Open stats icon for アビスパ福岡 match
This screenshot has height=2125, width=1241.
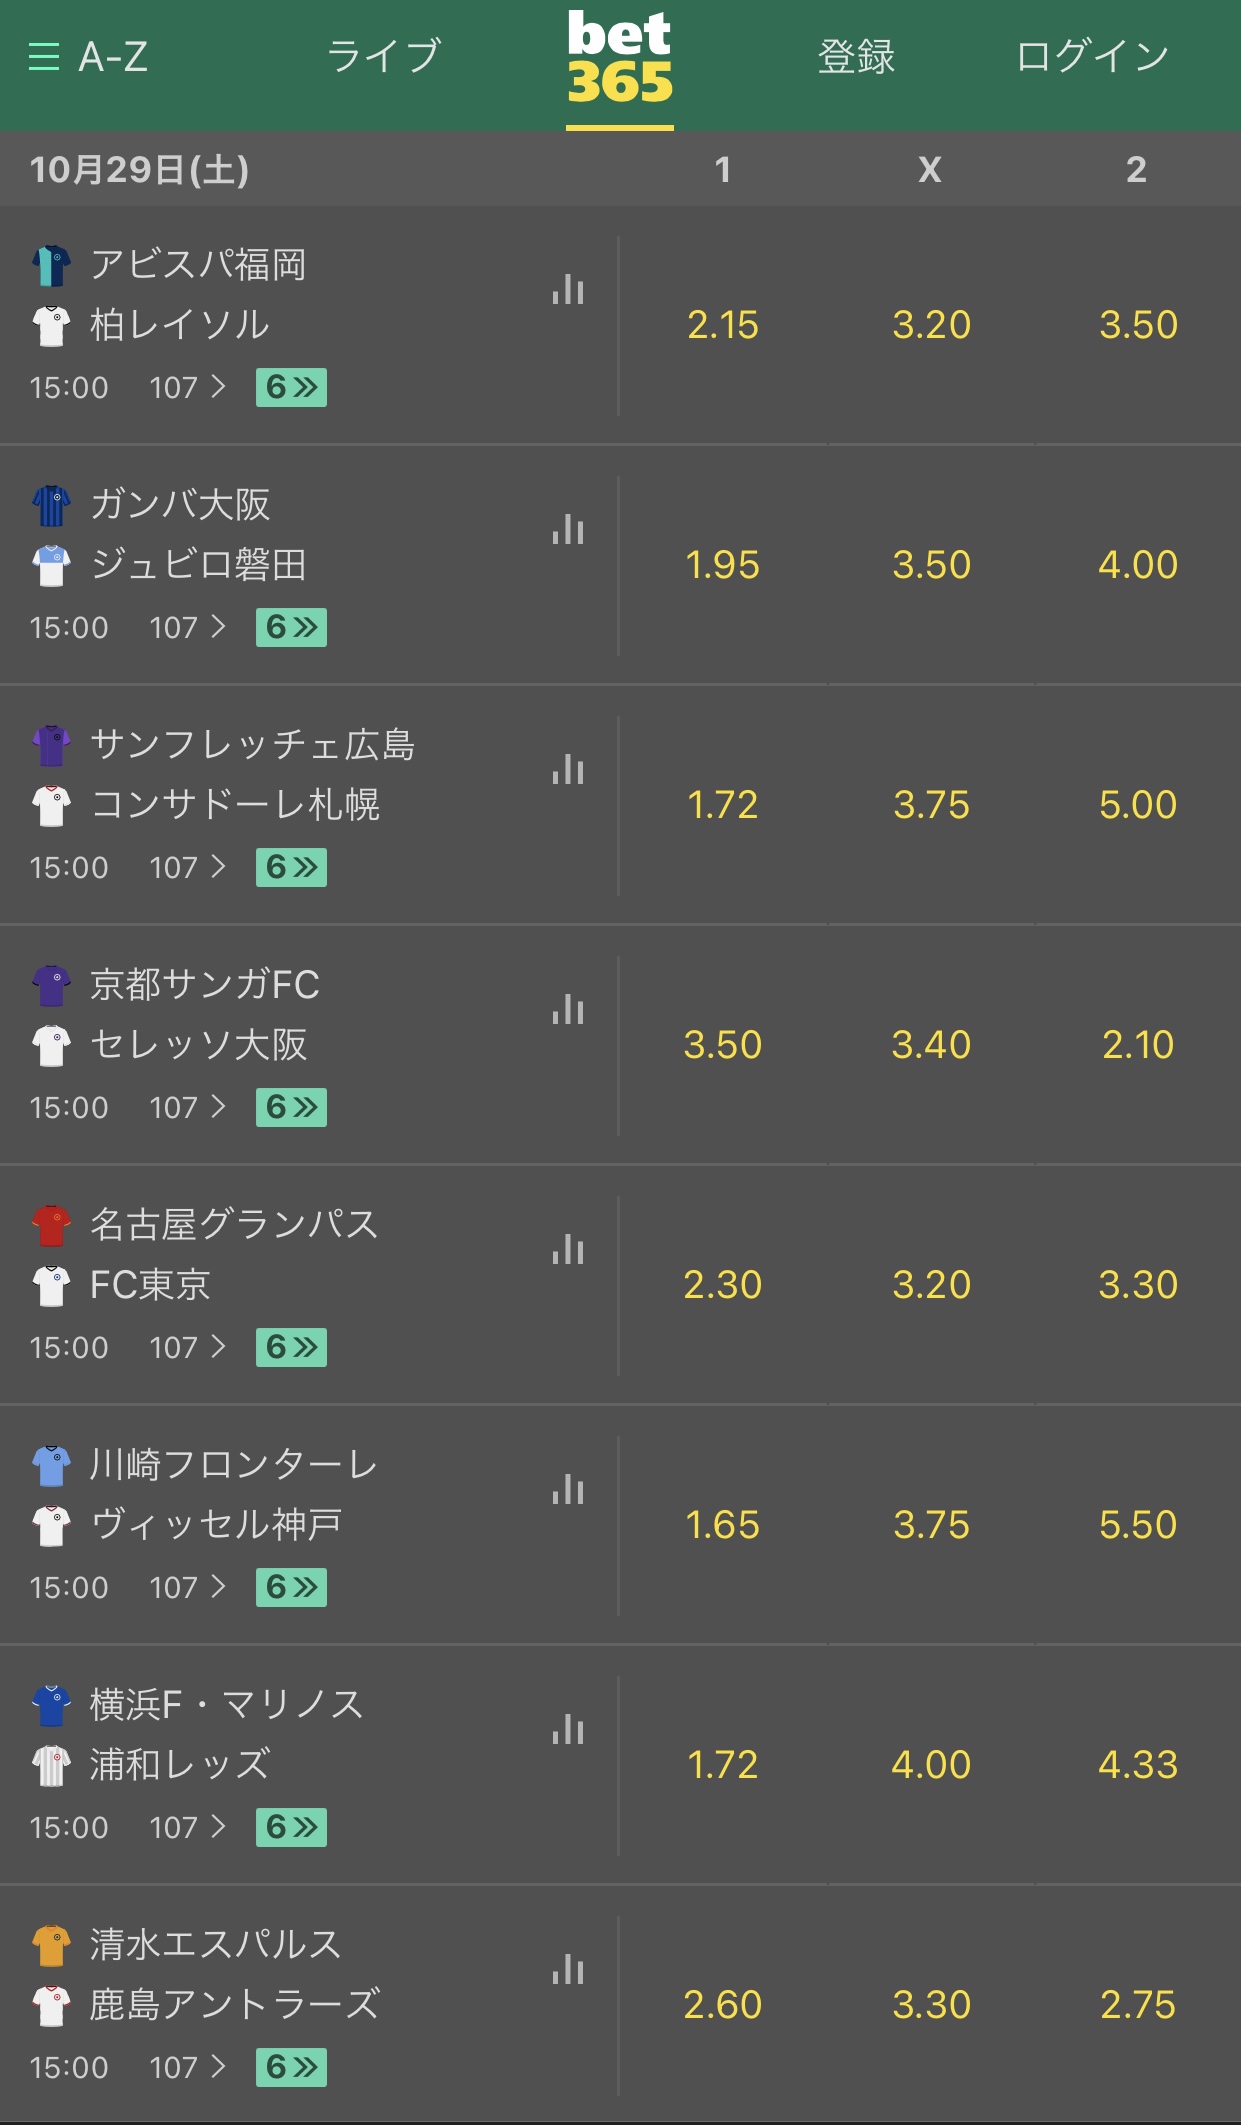coord(568,289)
